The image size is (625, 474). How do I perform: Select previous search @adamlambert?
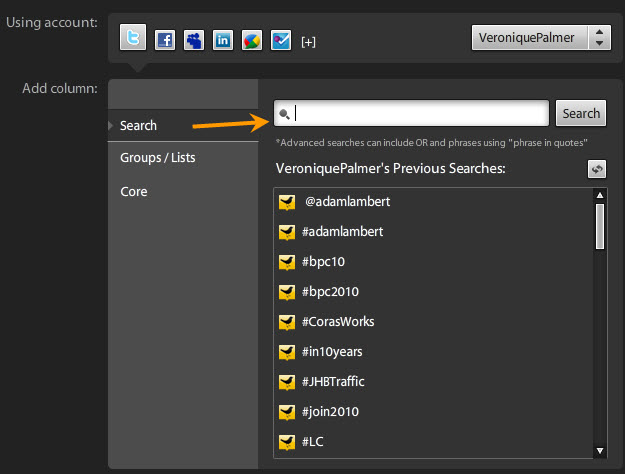tap(347, 202)
